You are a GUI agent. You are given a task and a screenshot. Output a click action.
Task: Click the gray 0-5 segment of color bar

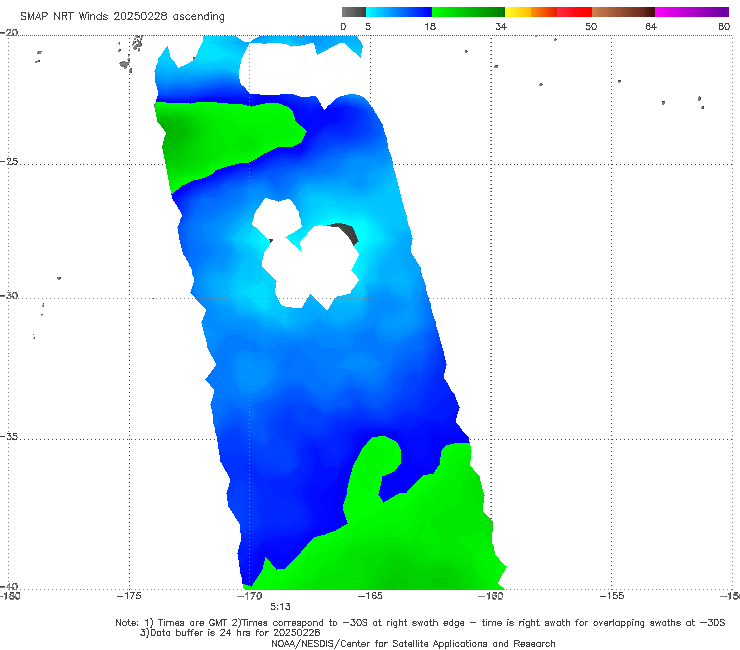[x=354, y=12]
